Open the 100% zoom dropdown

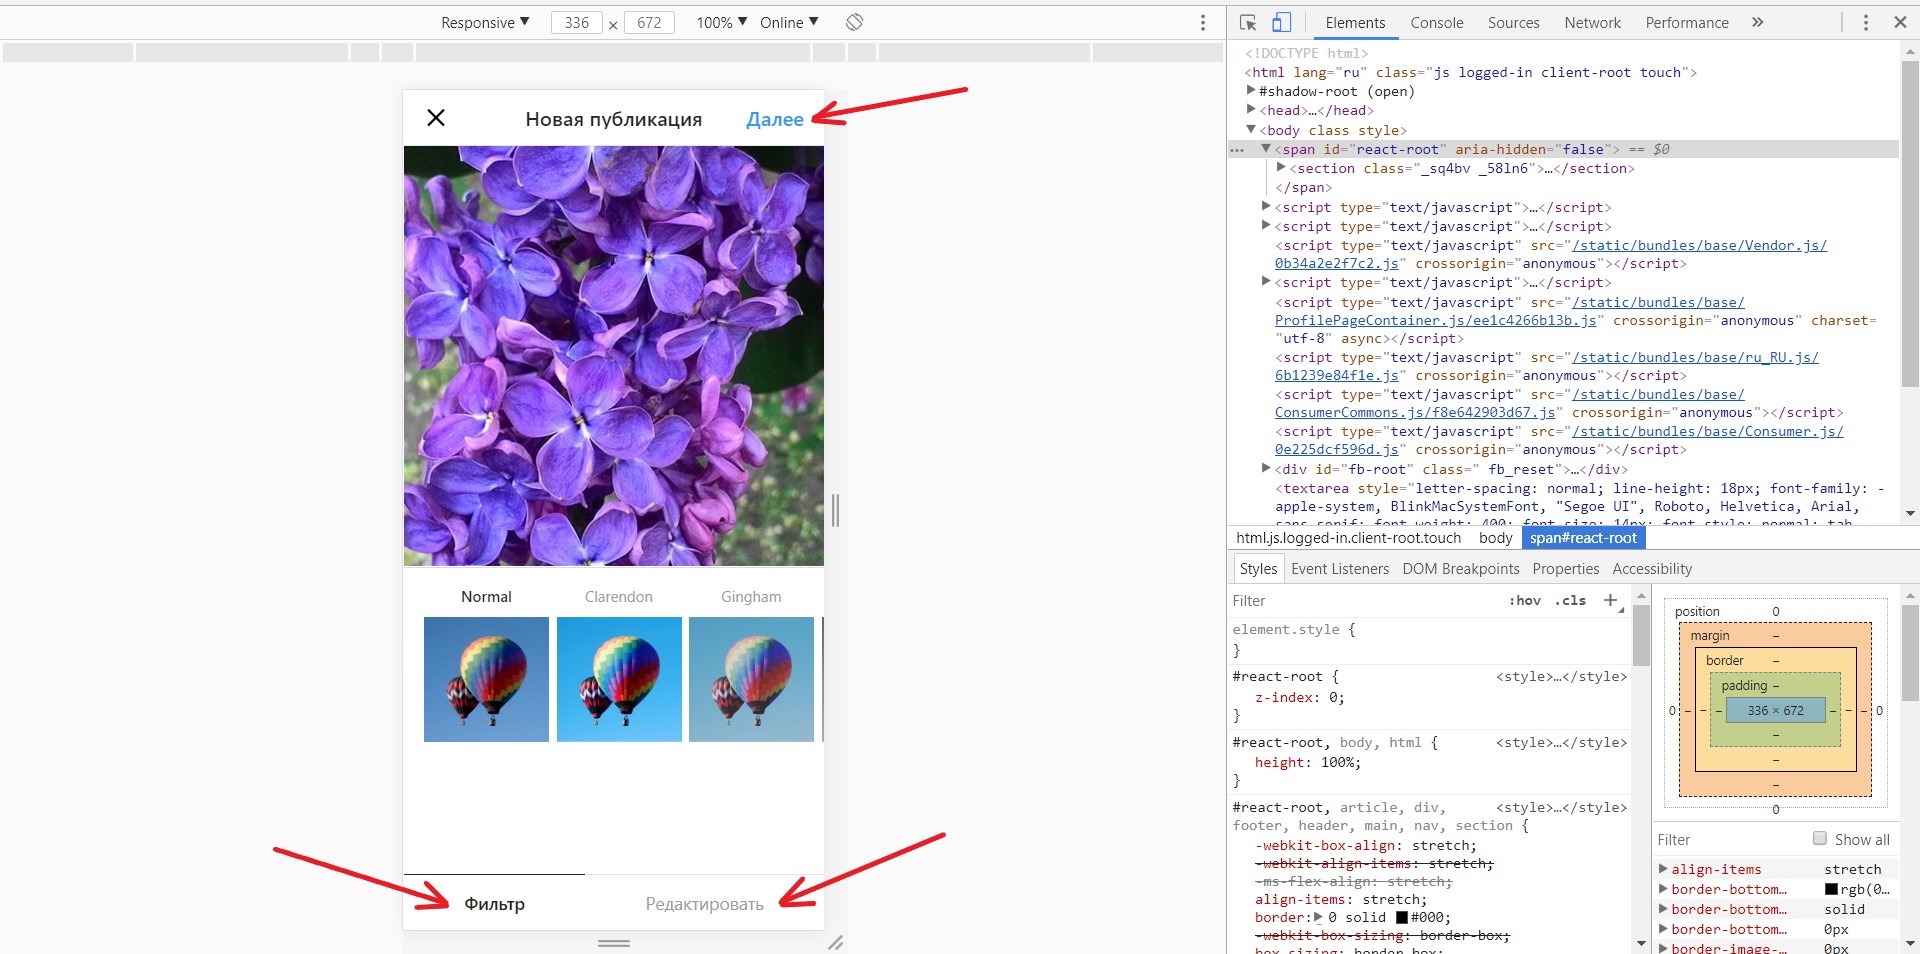tap(722, 22)
